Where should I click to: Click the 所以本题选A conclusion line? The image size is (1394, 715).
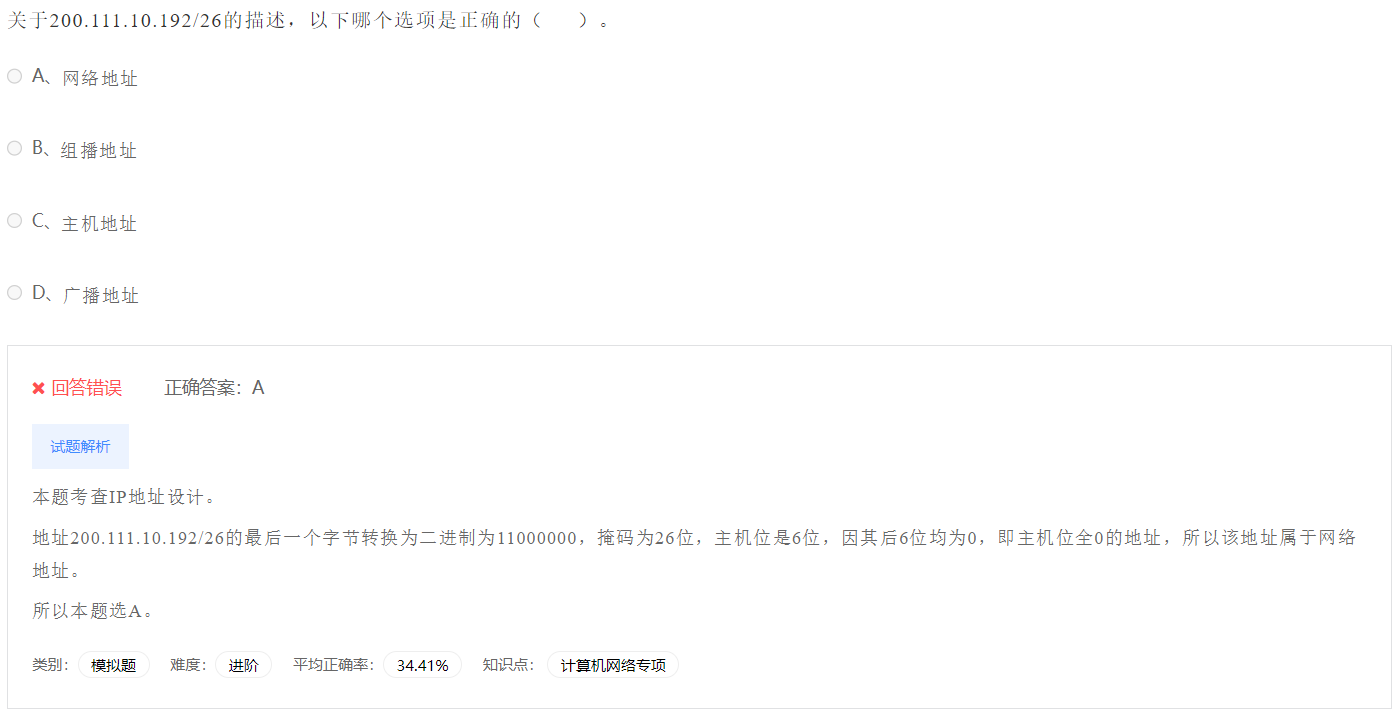click(x=93, y=611)
